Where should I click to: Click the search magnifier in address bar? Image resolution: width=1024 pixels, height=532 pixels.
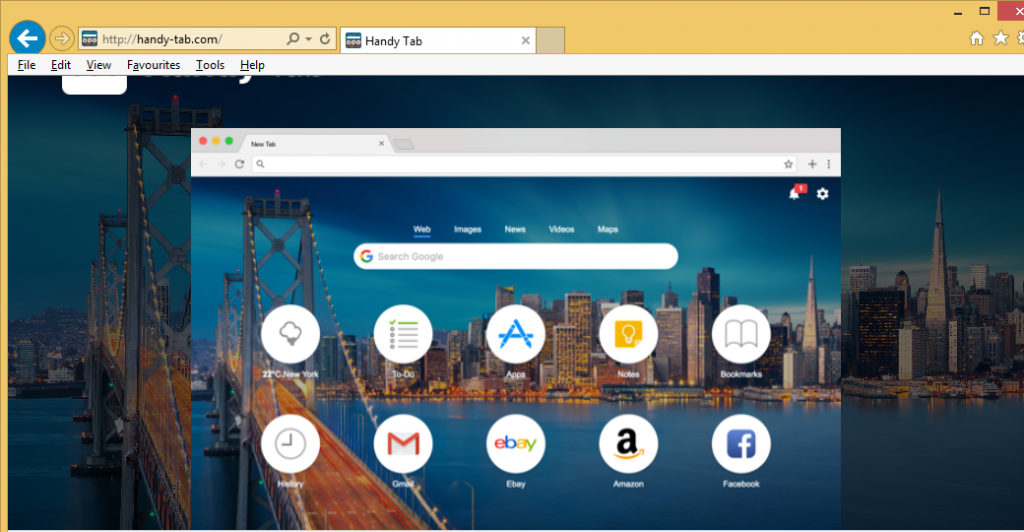(x=293, y=39)
